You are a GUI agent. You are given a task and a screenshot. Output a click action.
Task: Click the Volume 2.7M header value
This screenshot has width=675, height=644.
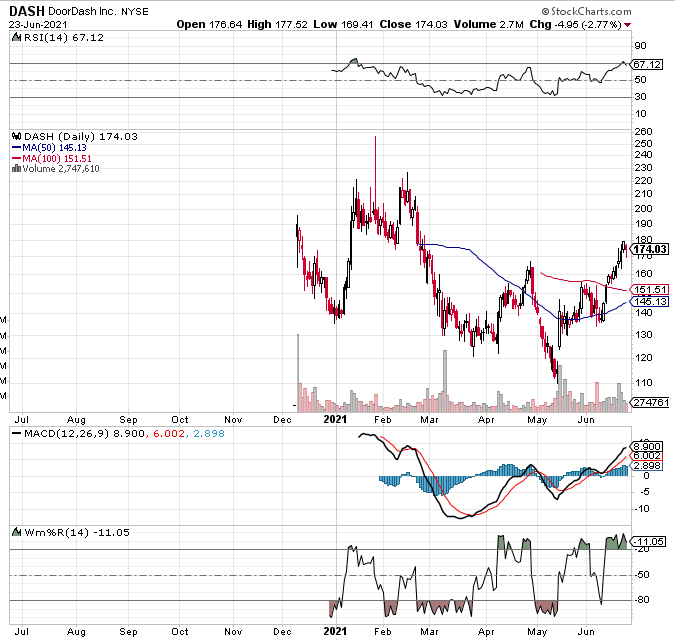(x=489, y=25)
